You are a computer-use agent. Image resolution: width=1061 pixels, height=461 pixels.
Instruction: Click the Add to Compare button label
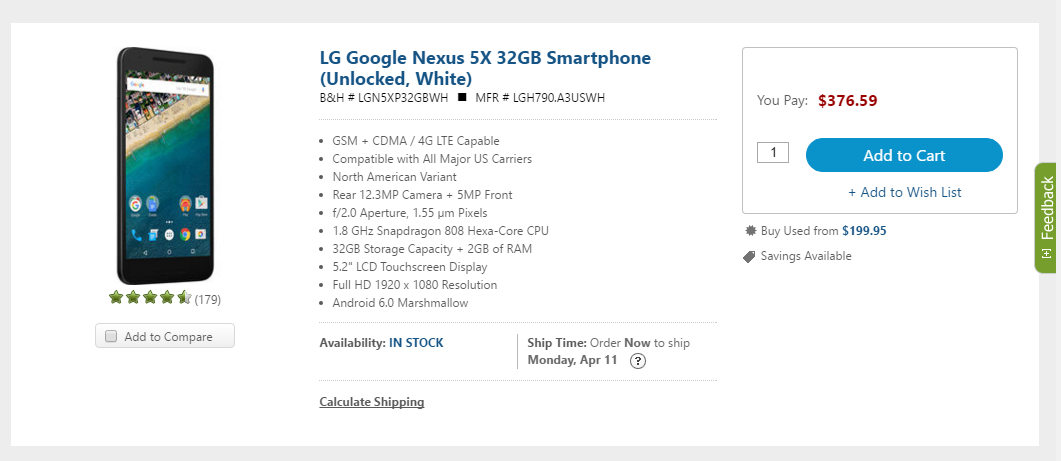(168, 336)
